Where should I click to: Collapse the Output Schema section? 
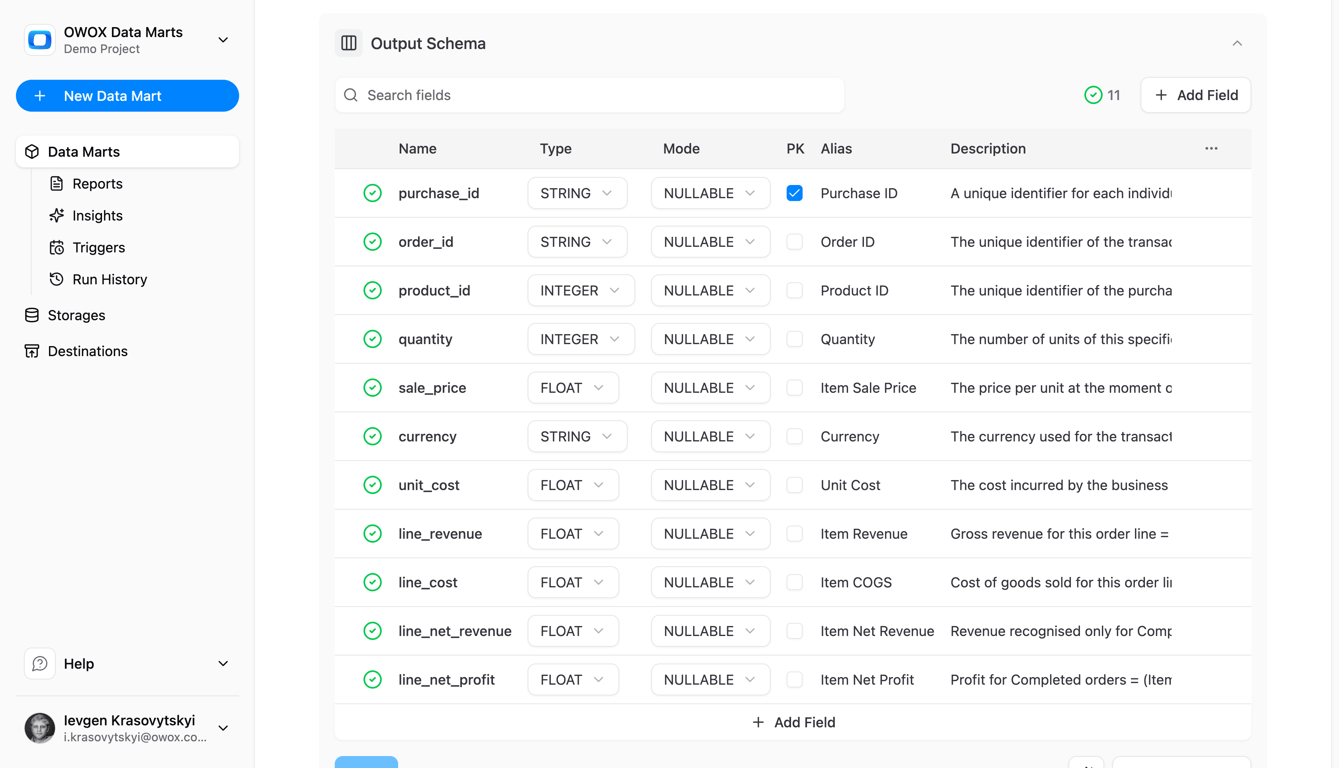pyautogui.click(x=1237, y=43)
